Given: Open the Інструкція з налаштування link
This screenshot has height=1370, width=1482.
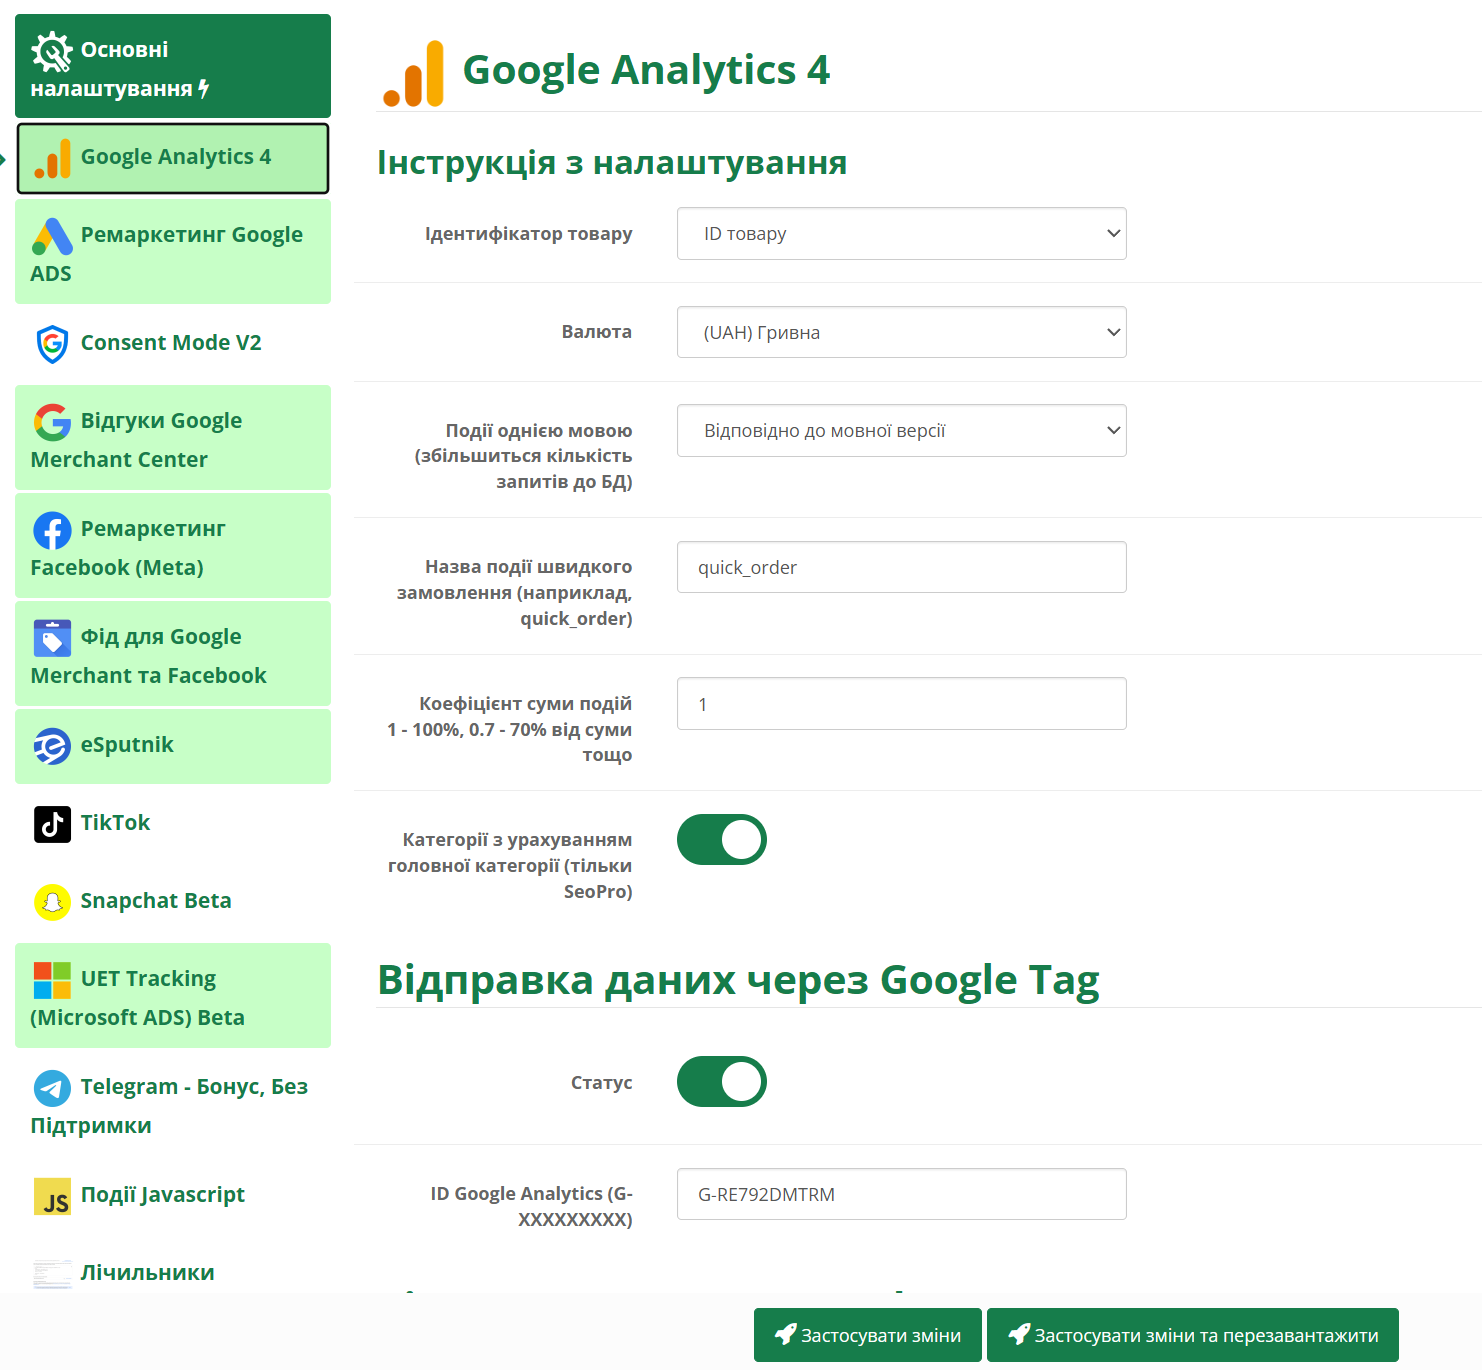Looking at the screenshot, I should pos(612,162).
